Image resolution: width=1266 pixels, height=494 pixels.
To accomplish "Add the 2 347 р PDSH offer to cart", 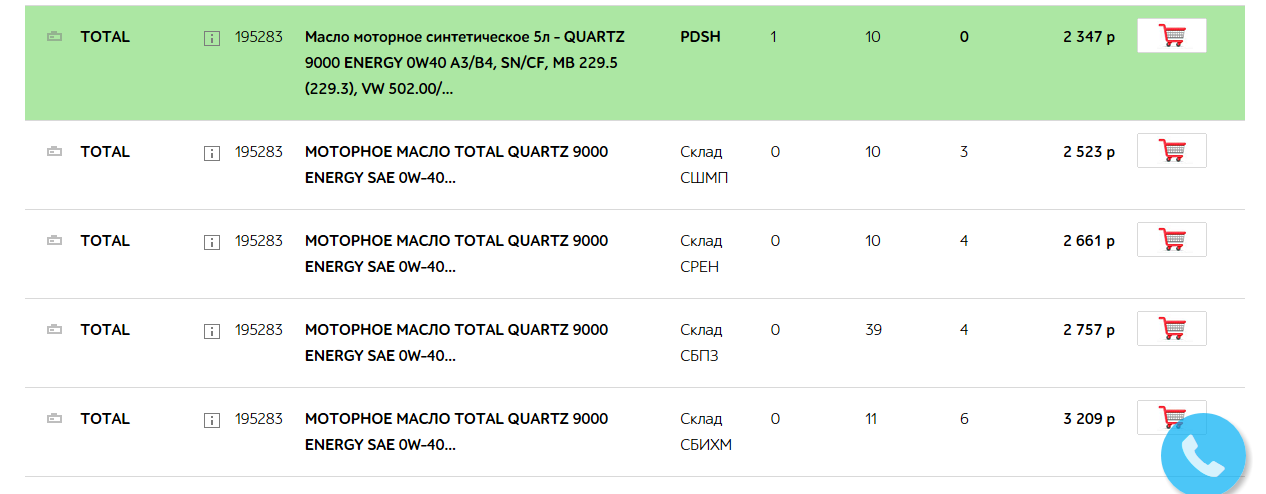I will point(1172,36).
